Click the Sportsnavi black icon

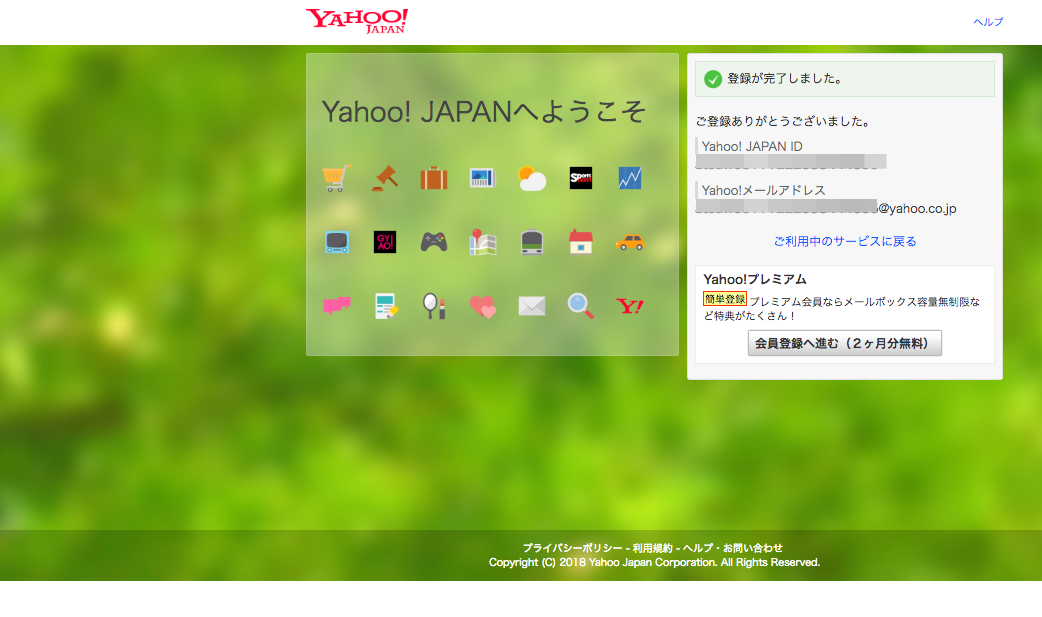(581, 178)
